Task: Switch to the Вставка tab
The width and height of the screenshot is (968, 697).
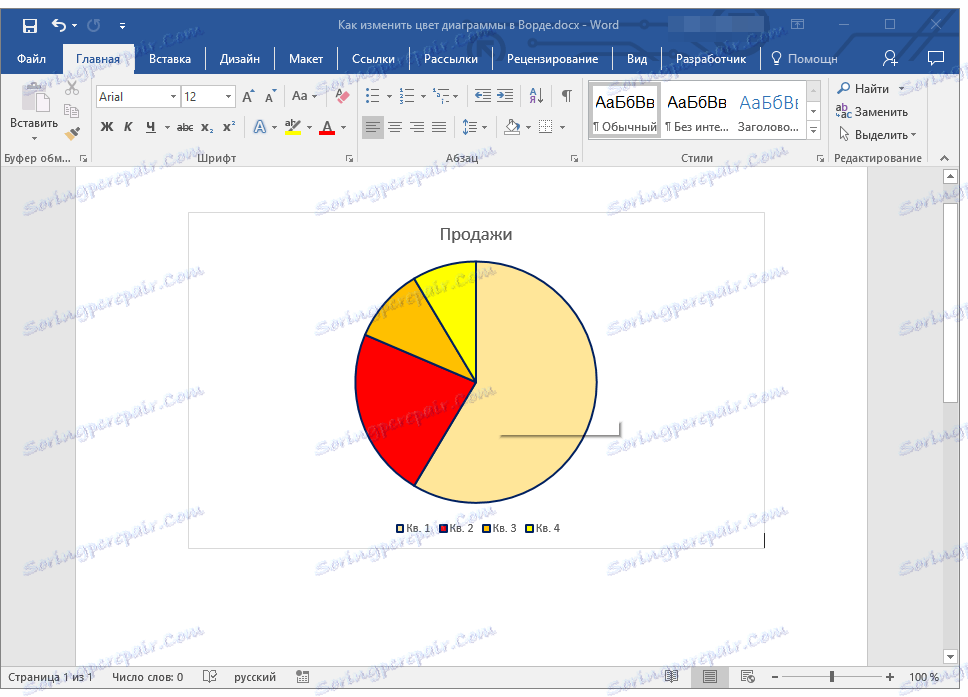Action: pyautogui.click(x=170, y=59)
